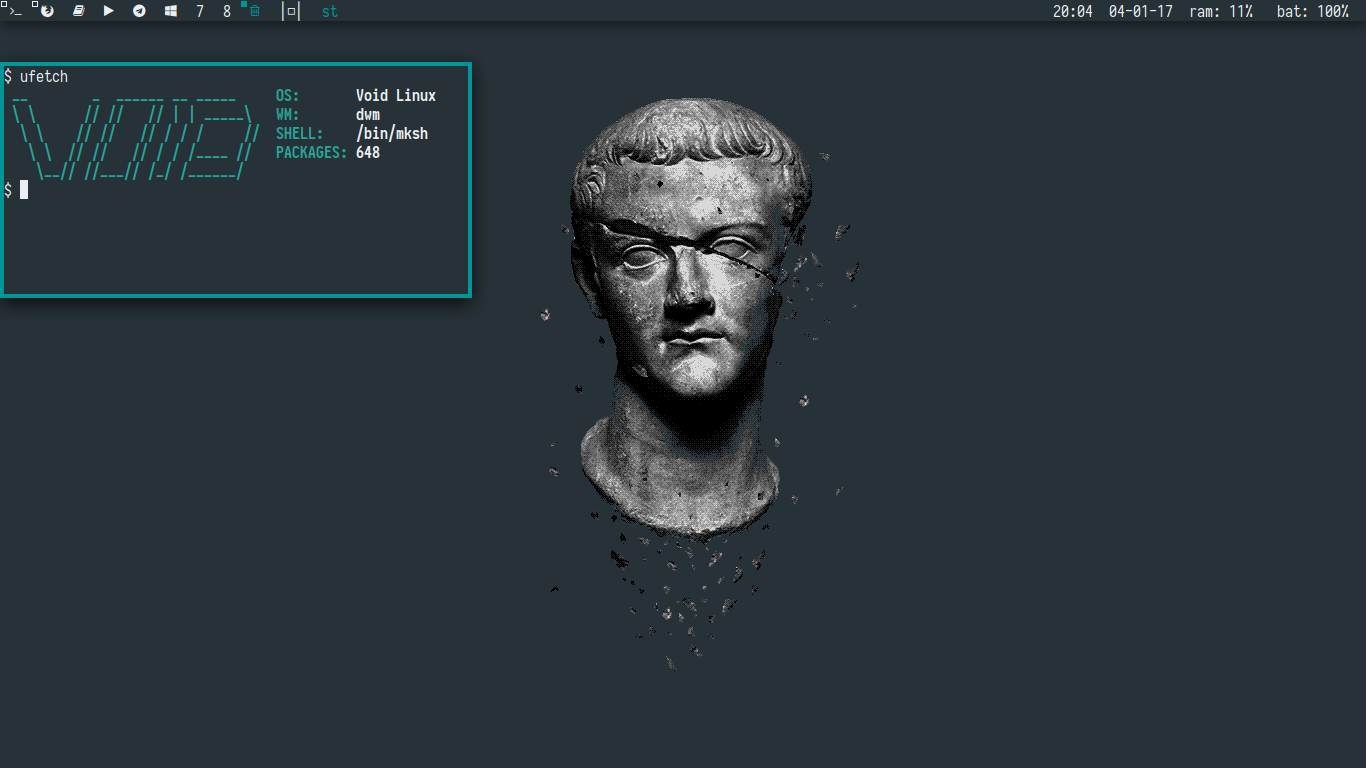Switch to the book tag
1366x768 pixels.
(79, 11)
